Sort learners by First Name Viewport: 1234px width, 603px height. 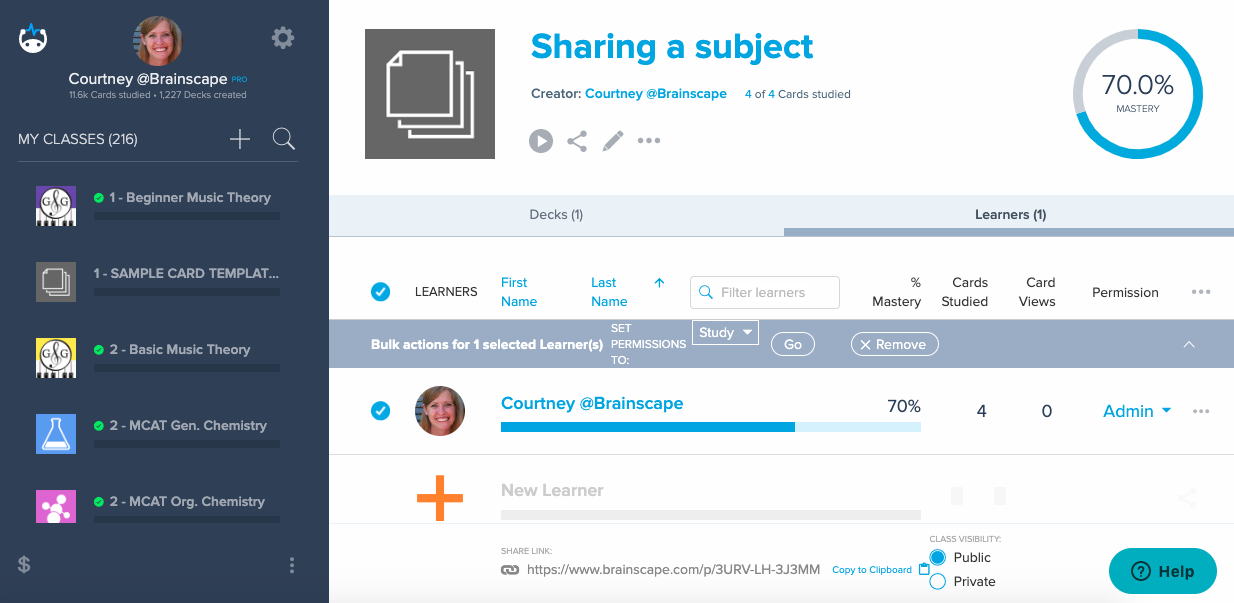519,292
